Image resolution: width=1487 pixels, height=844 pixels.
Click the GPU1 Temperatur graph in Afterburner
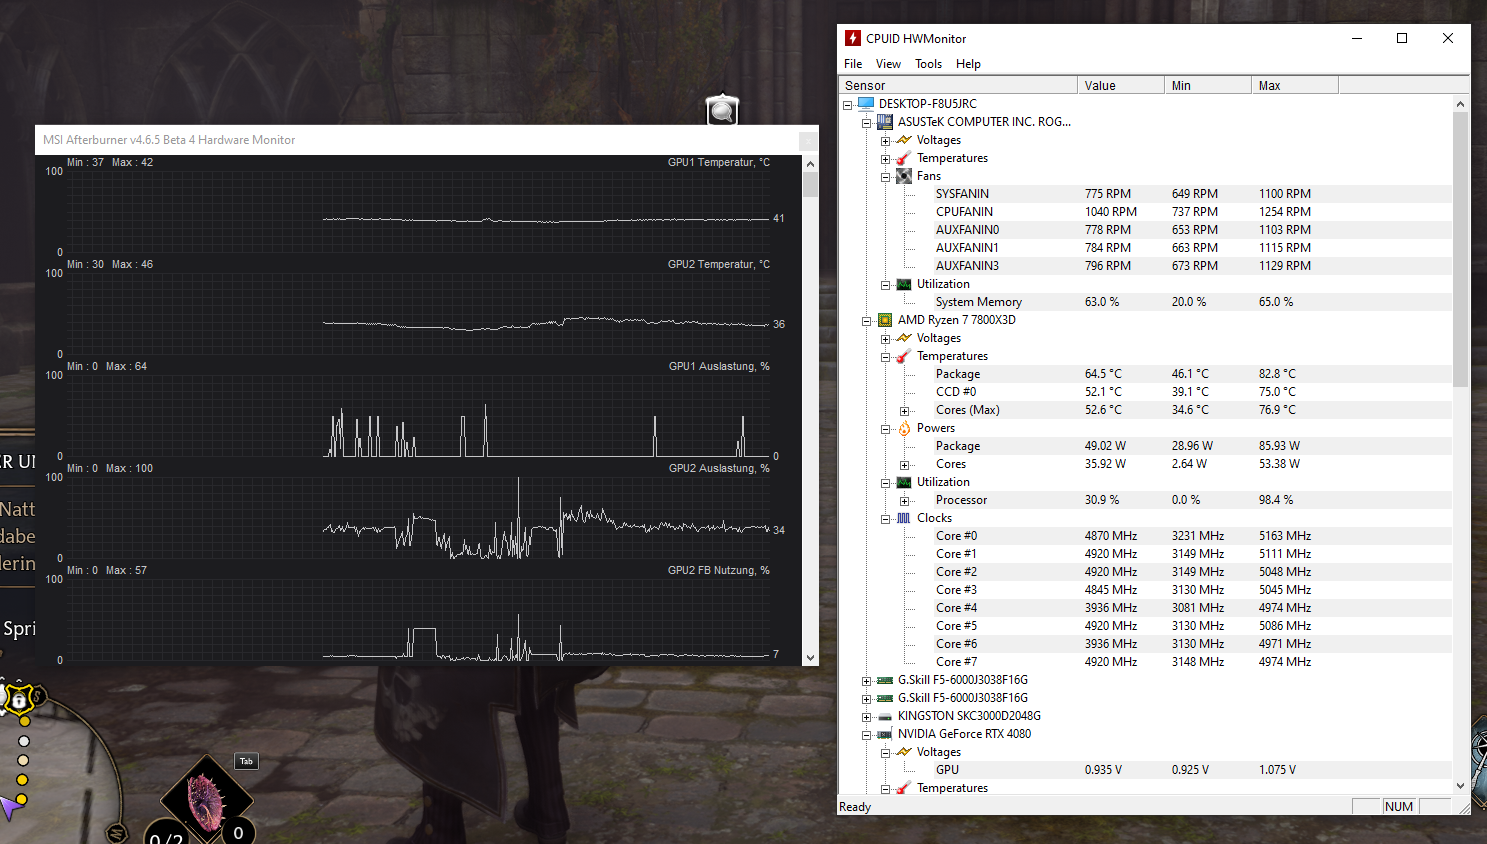pyautogui.click(x=418, y=212)
